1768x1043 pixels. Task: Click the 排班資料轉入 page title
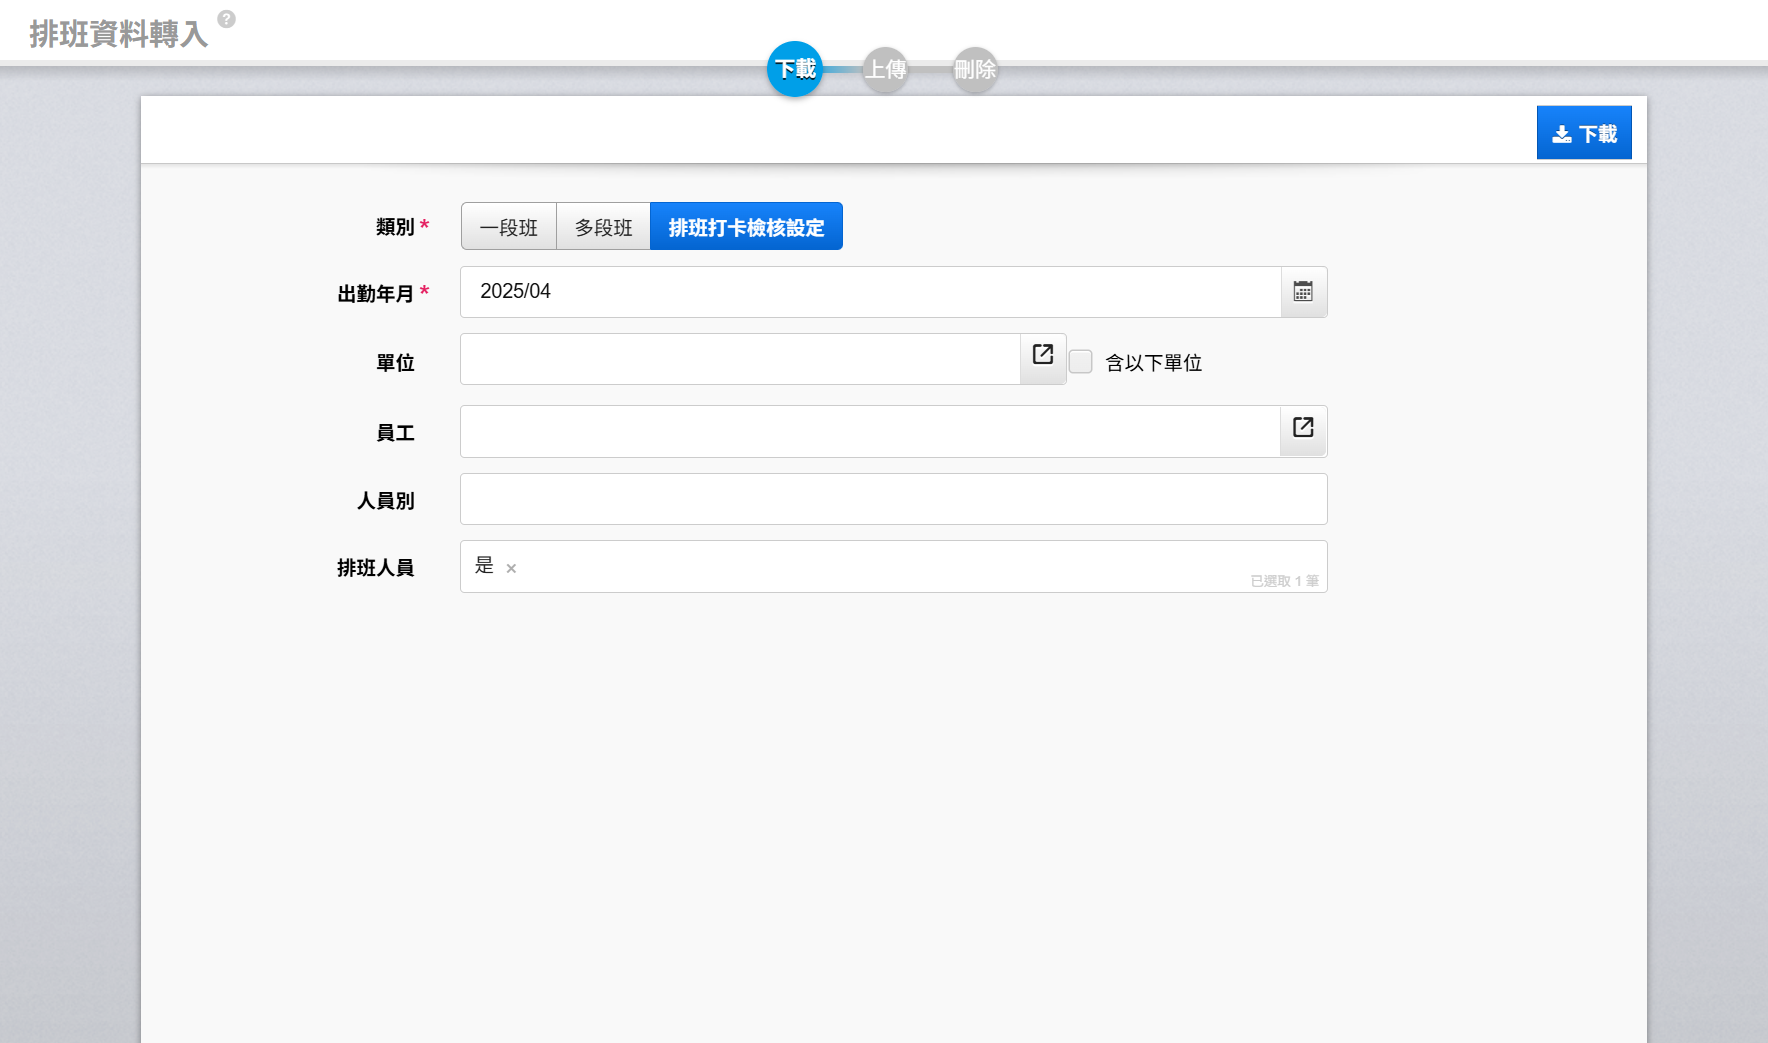118,34
